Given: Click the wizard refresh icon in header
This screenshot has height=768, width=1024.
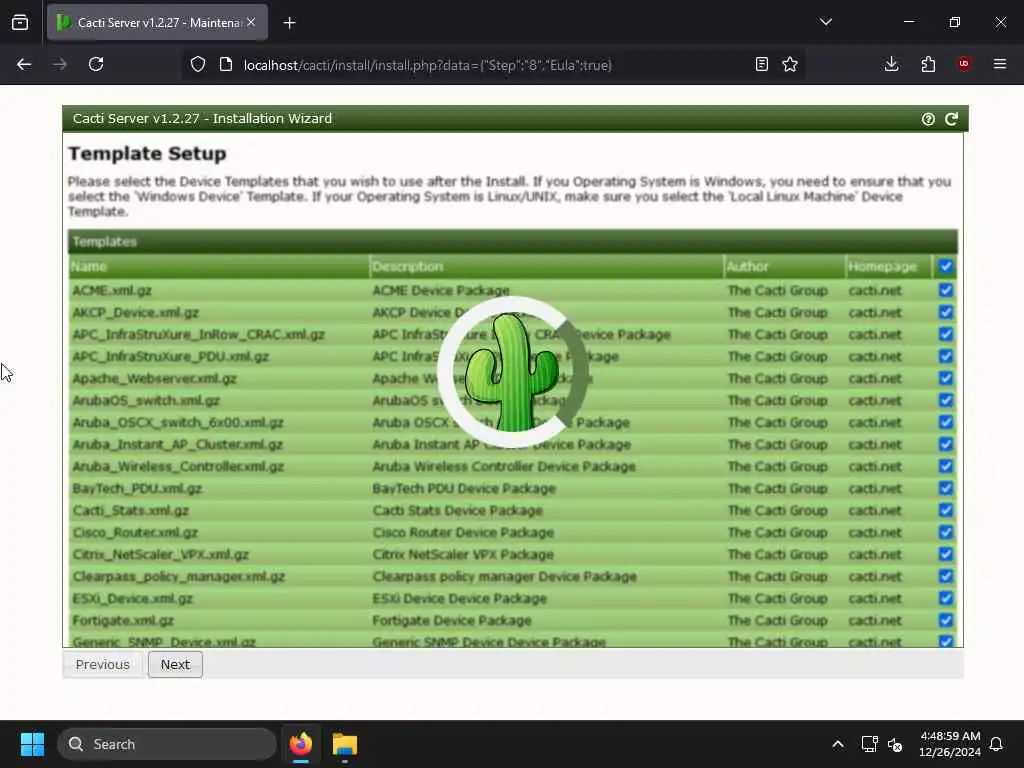Looking at the screenshot, I should pyautogui.click(x=952, y=119).
